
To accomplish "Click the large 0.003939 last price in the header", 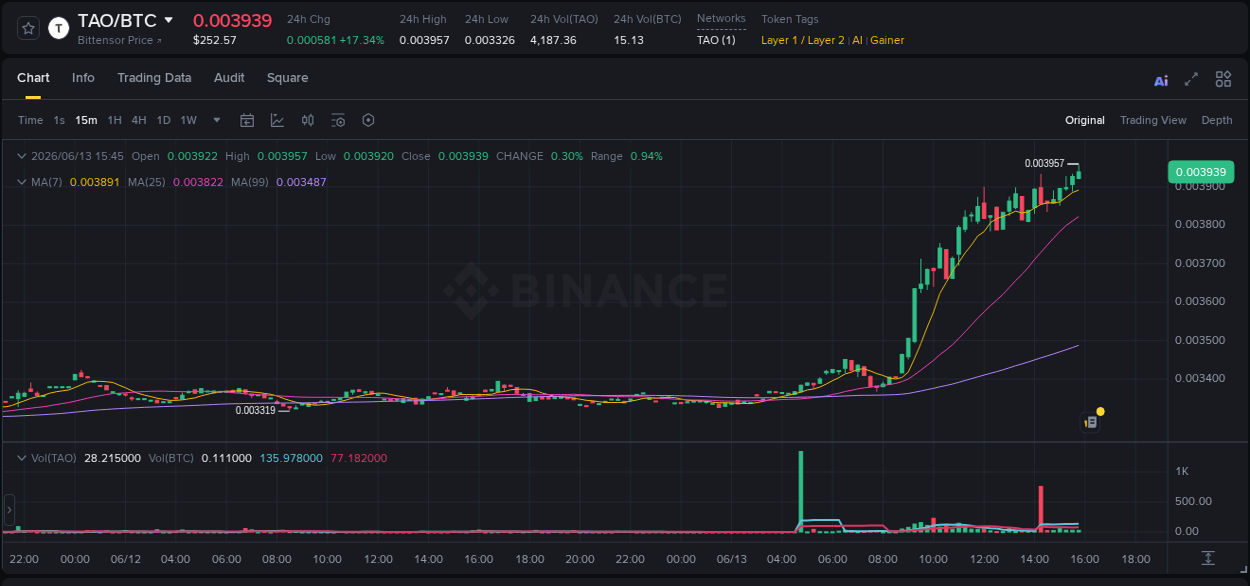I will click(x=232, y=20).
